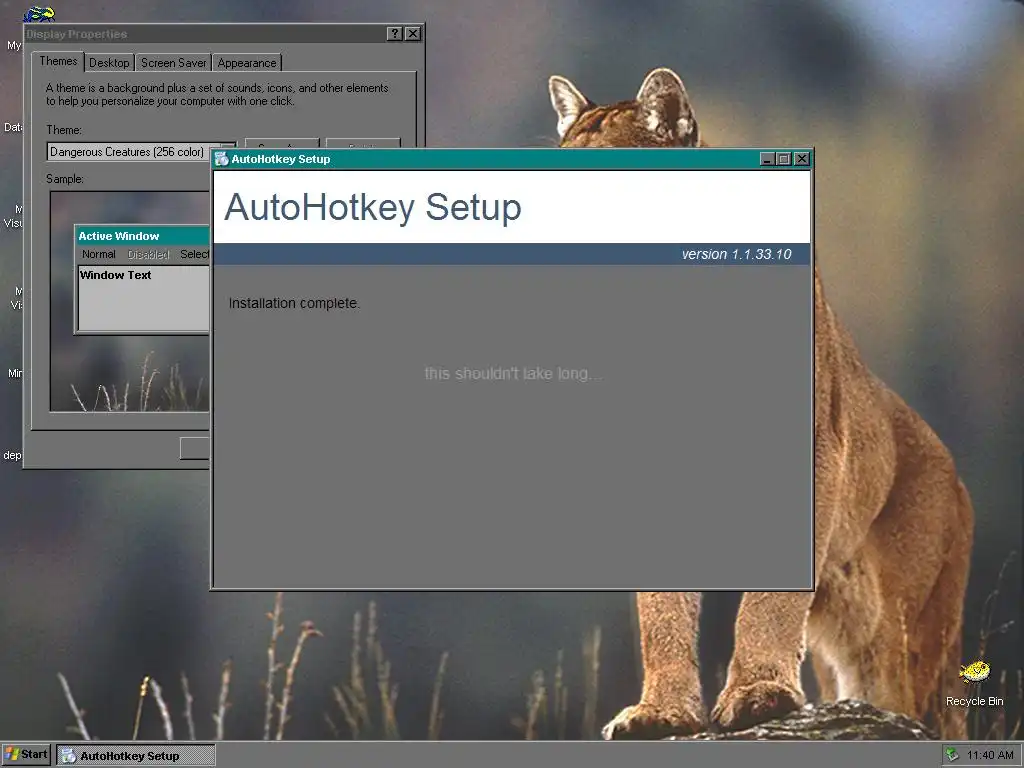Open the Start menu
This screenshot has width=1024, height=768.
tap(27, 754)
